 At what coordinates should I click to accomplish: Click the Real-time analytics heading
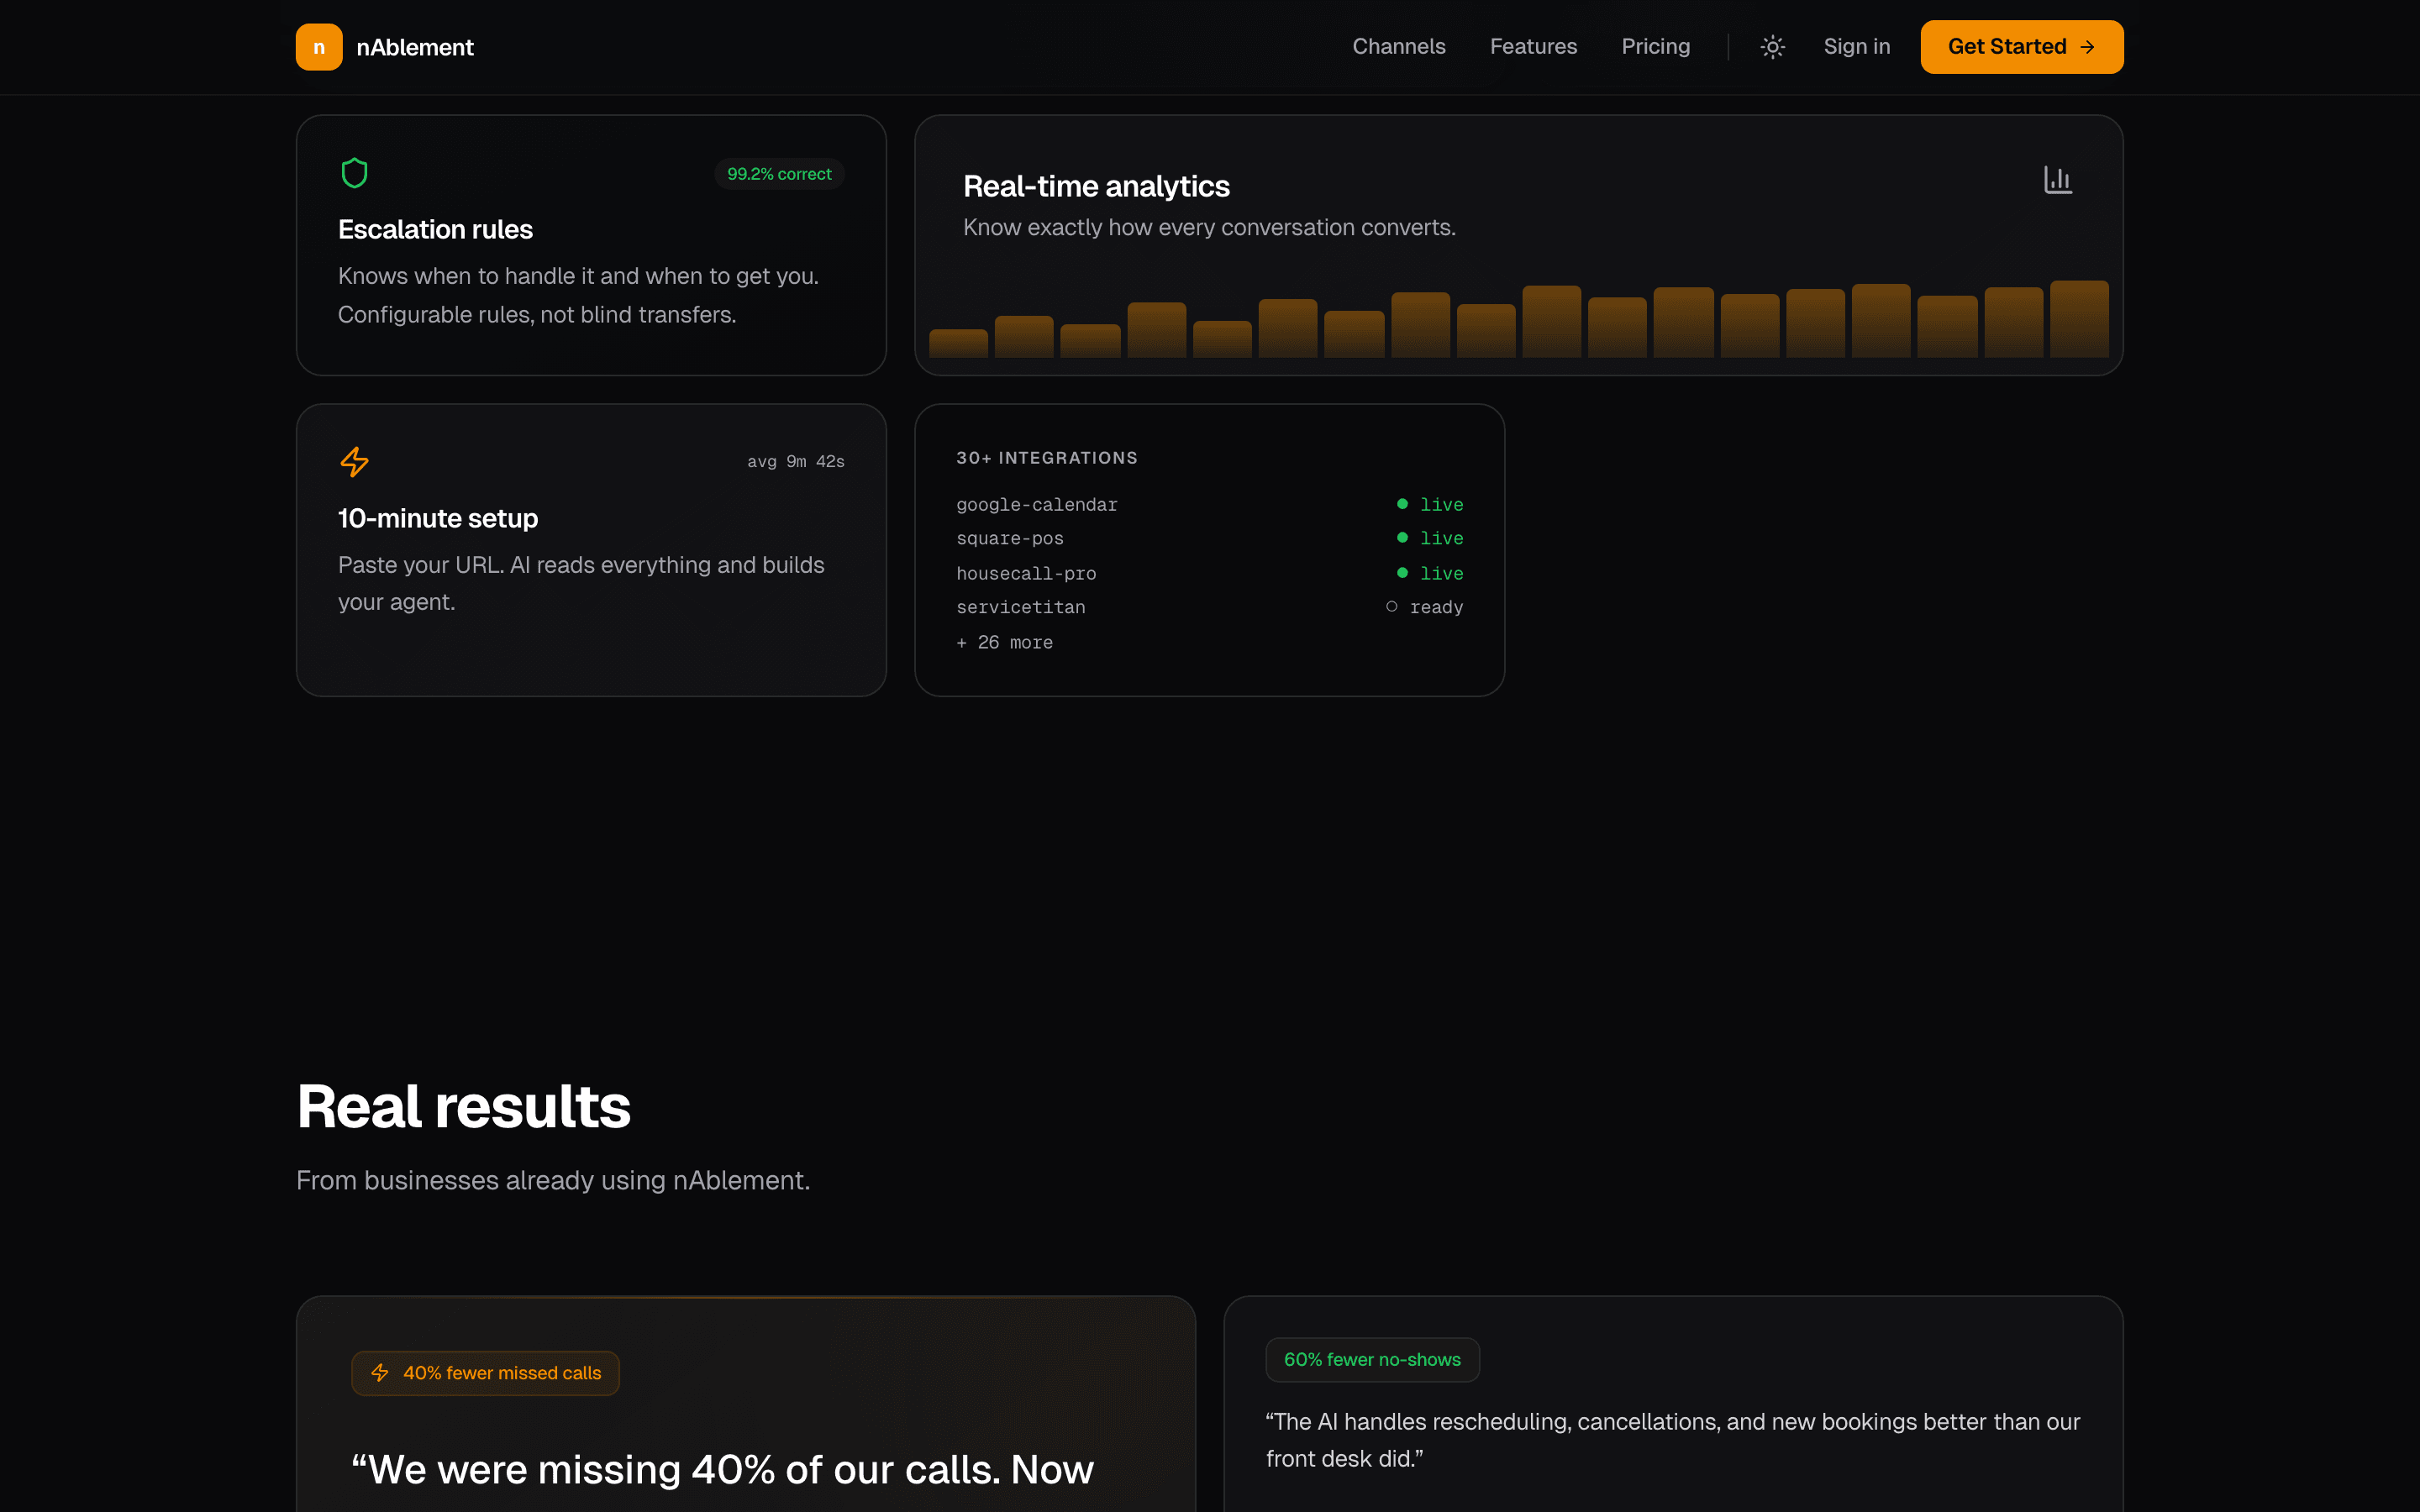point(1096,186)
